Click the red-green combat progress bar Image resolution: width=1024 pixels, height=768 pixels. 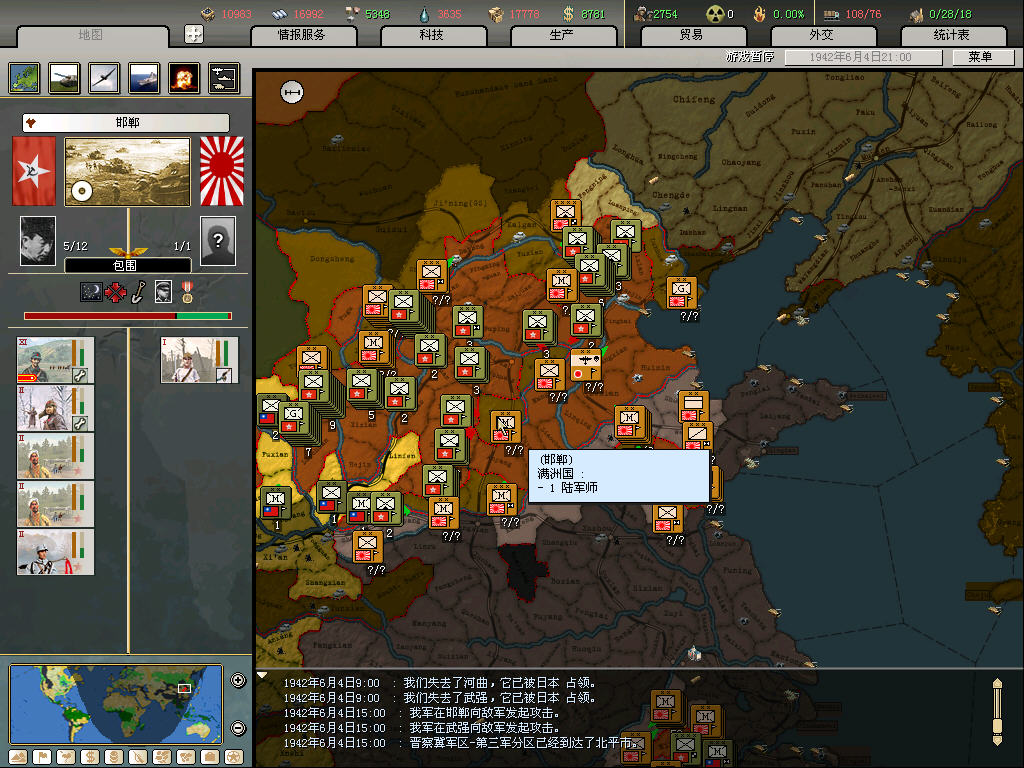tap(128, 316)
